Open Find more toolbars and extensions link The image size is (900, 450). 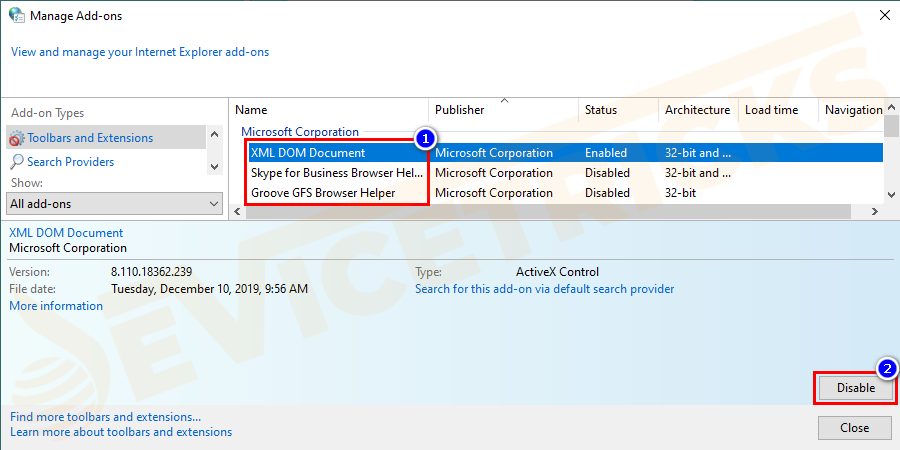pyautogui.click(x=106, y=417)
